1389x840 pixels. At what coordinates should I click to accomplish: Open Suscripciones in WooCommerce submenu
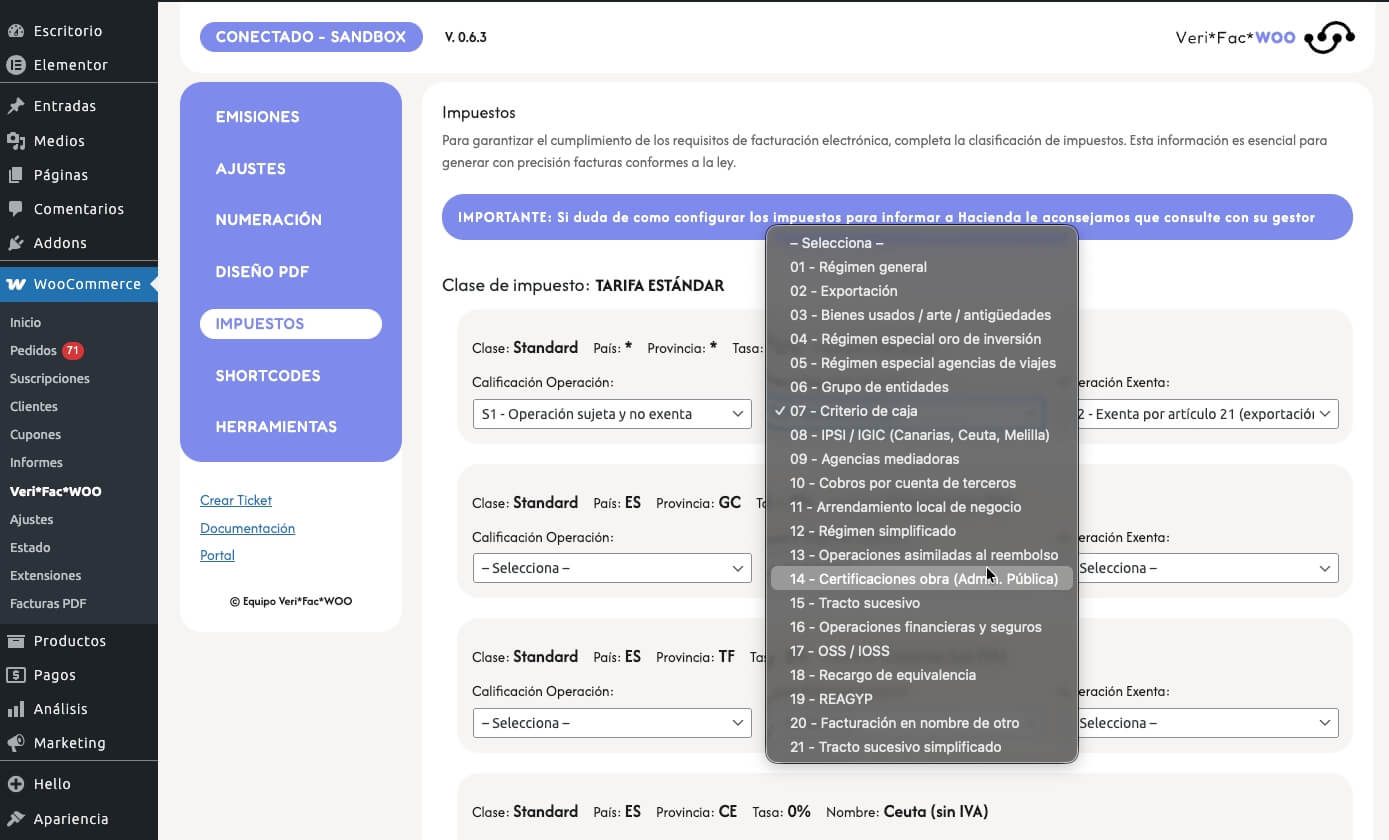[x=50, y=379]
